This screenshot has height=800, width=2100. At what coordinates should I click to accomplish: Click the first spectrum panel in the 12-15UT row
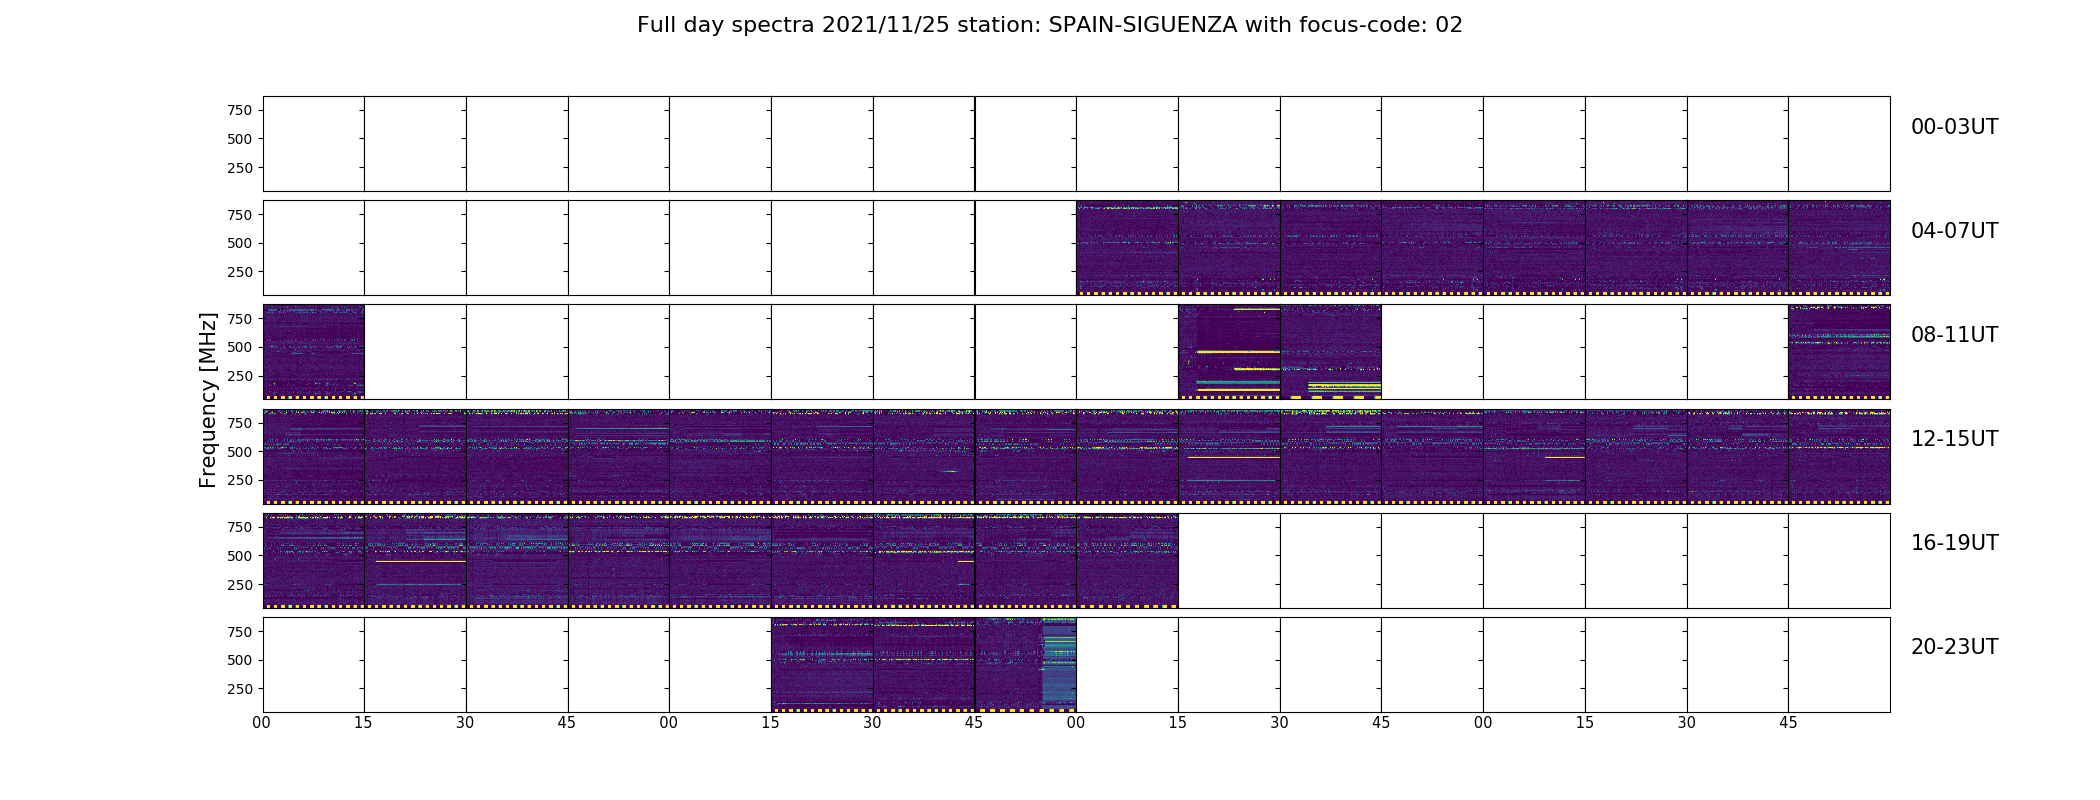point(313,456)
